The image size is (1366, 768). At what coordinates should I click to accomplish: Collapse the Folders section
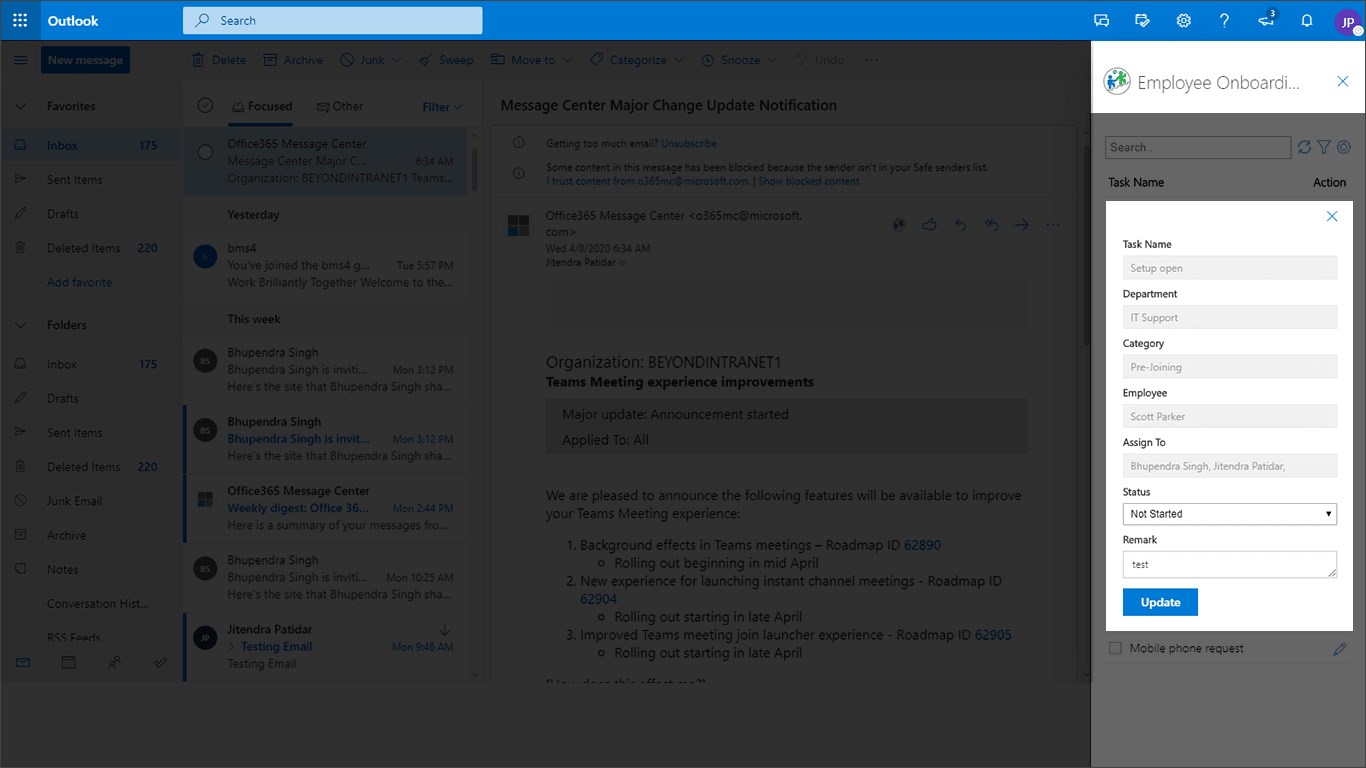(x=20, y=325)
